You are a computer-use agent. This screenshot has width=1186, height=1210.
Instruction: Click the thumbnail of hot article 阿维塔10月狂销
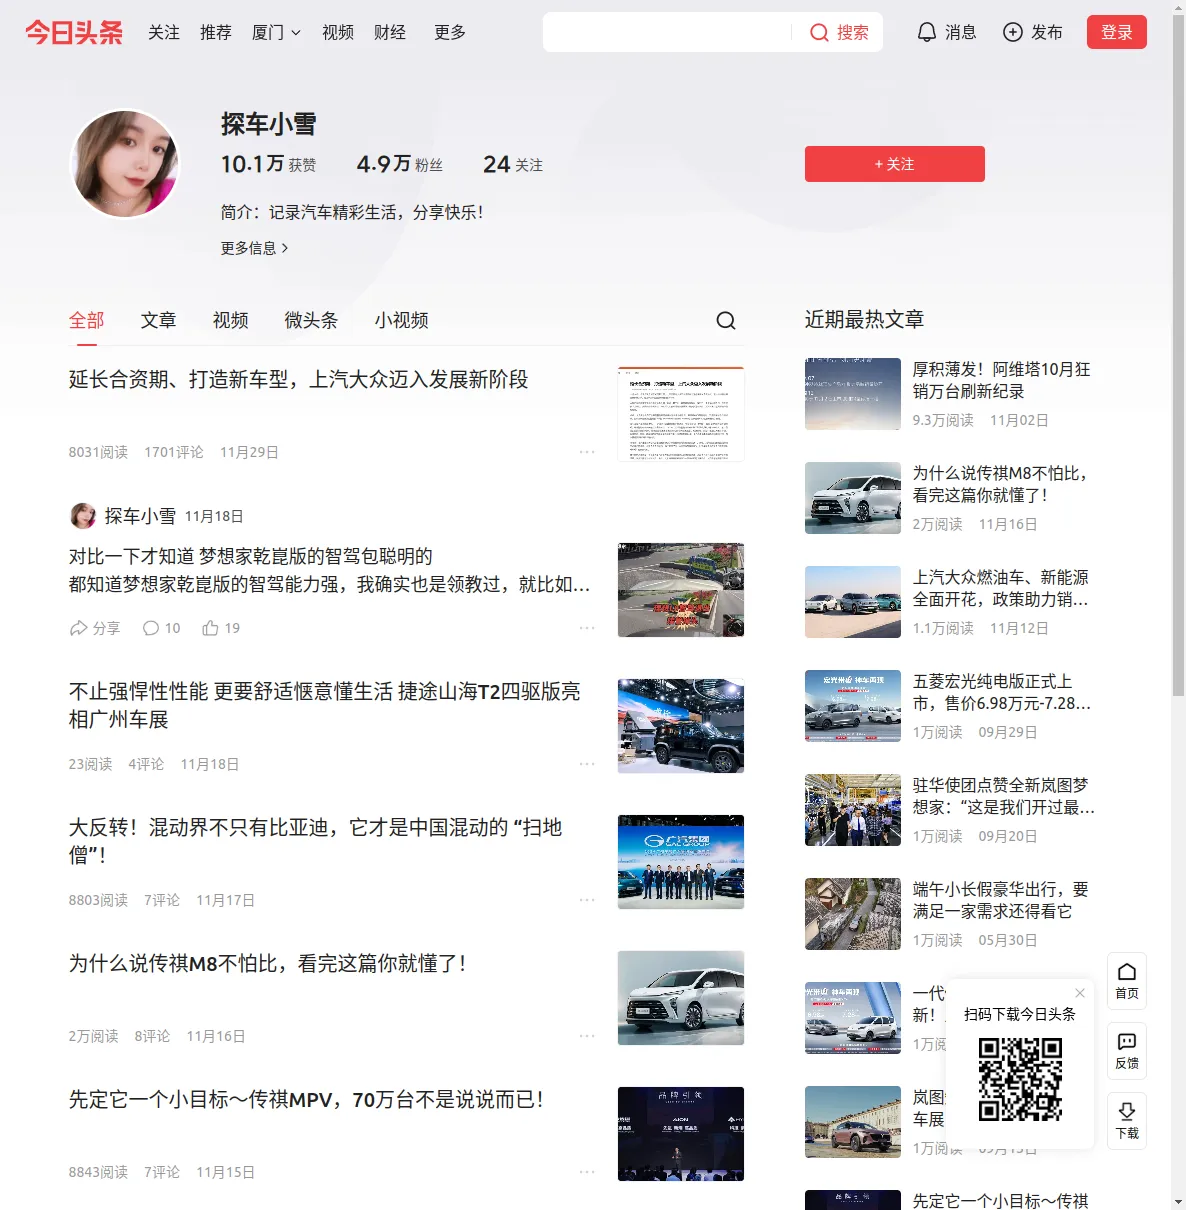coord(853,394)
